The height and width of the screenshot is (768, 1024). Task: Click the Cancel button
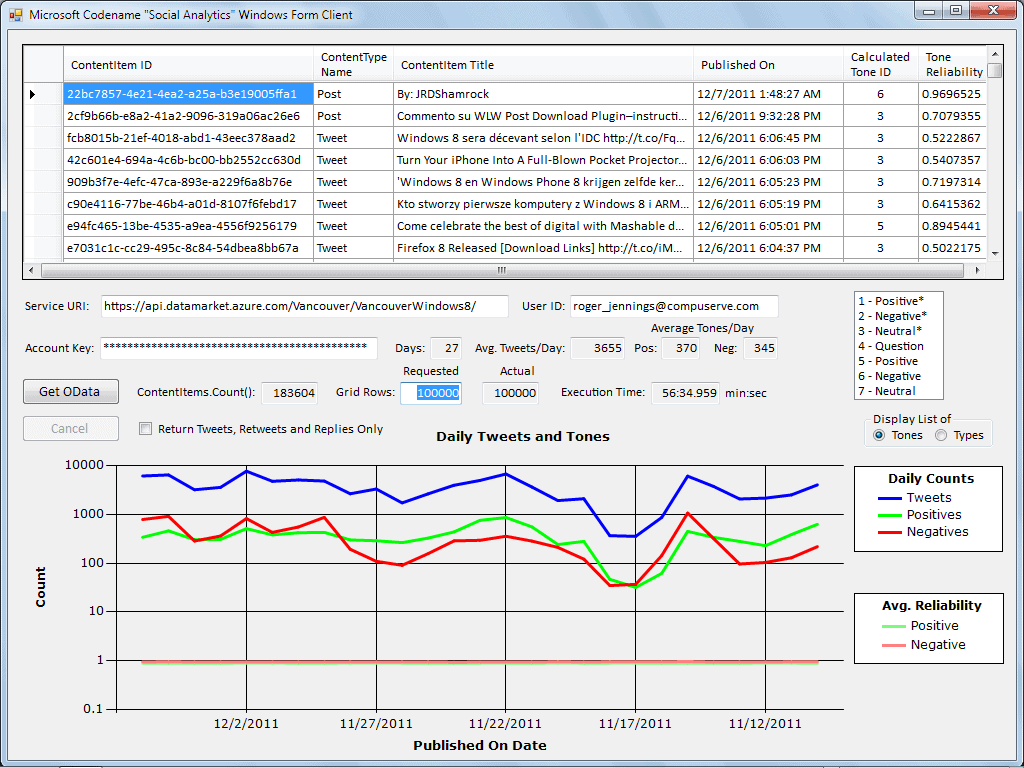[x=71, y=428]
